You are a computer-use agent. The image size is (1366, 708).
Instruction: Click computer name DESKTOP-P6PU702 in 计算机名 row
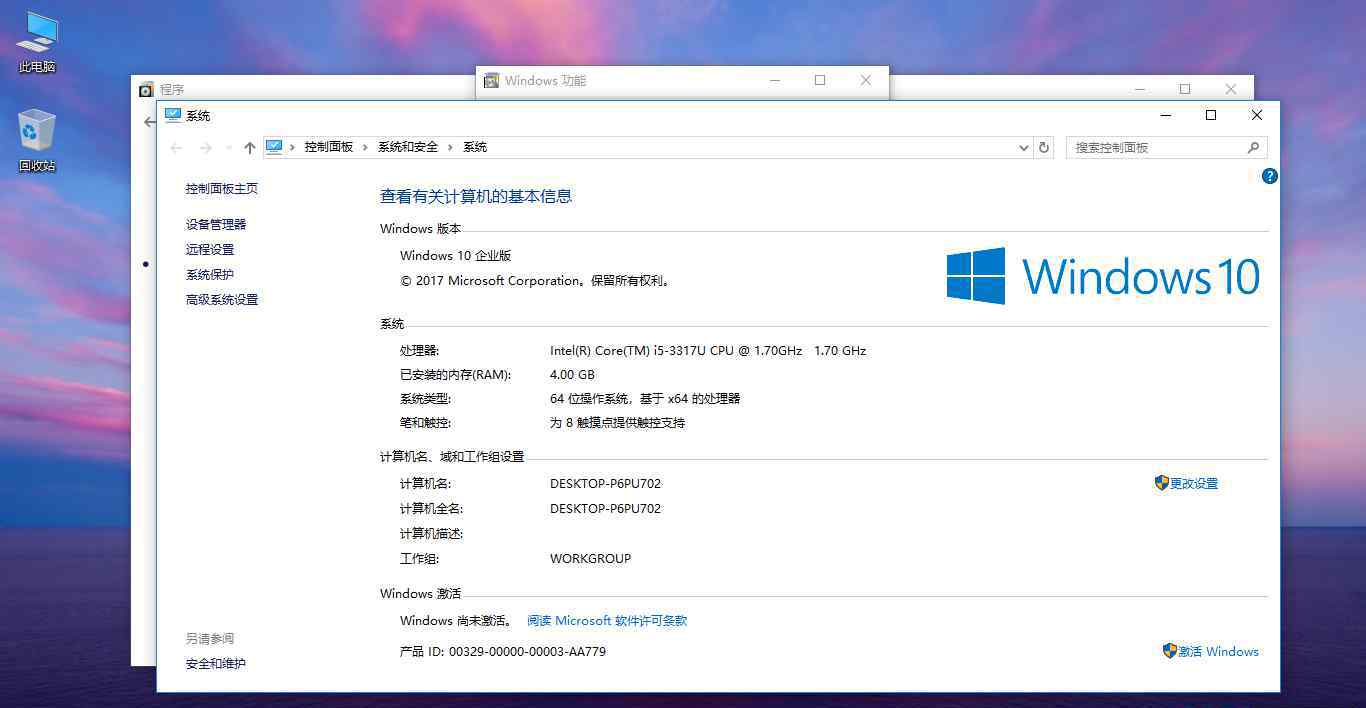tap(605, 483)
